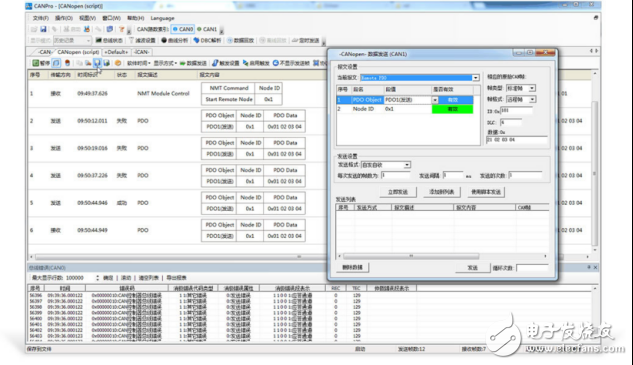The width and height of the screenshot is (633, 365).
Task: Click the 曲线分析 curve analysis icon
Action: 174,40
